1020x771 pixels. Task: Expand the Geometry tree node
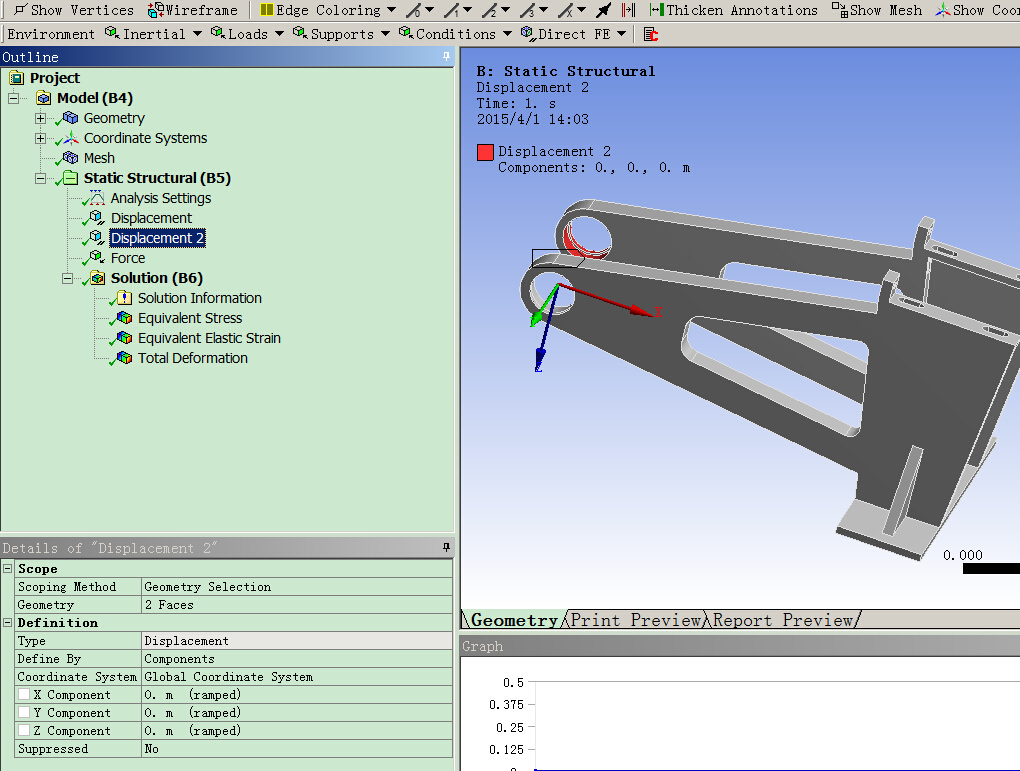pos(40,118)
